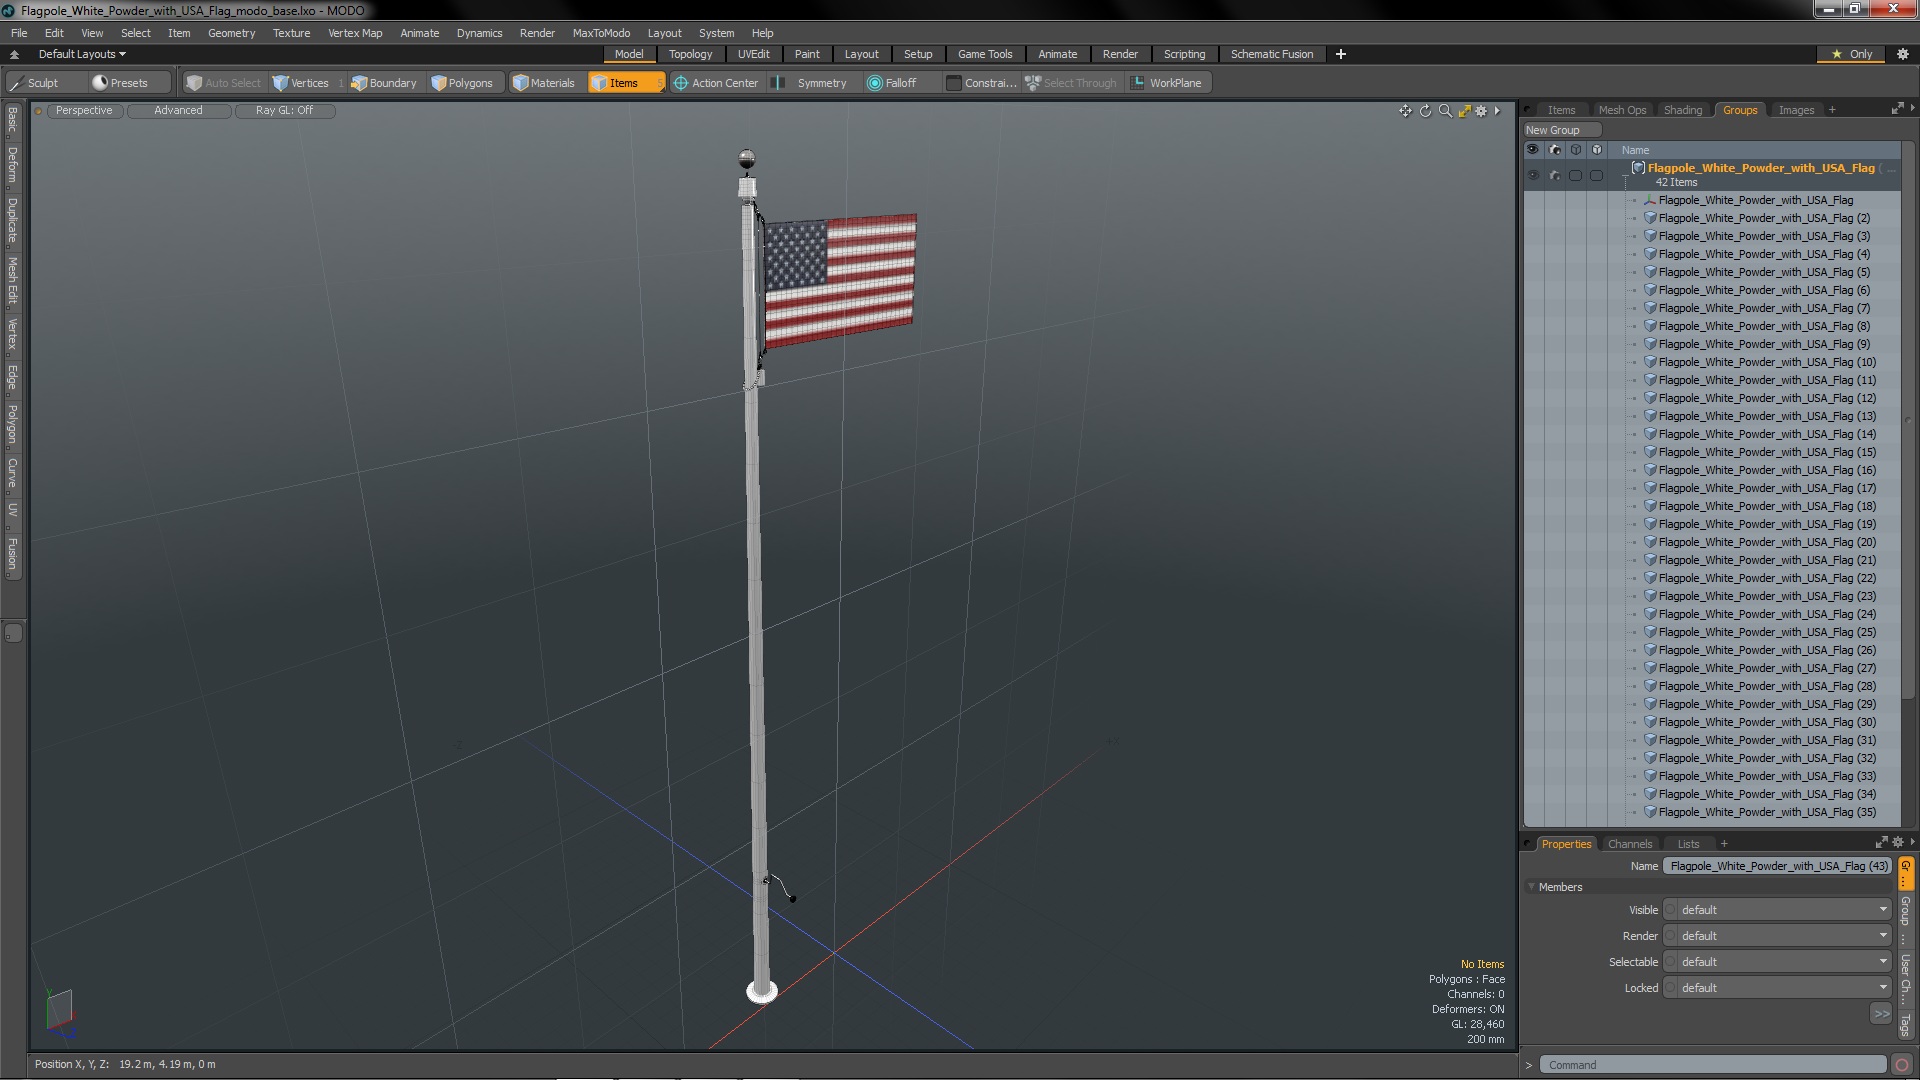Enable the Falloff tool icon
This screenshot has width=1920, height=1080.
[875, 83]
